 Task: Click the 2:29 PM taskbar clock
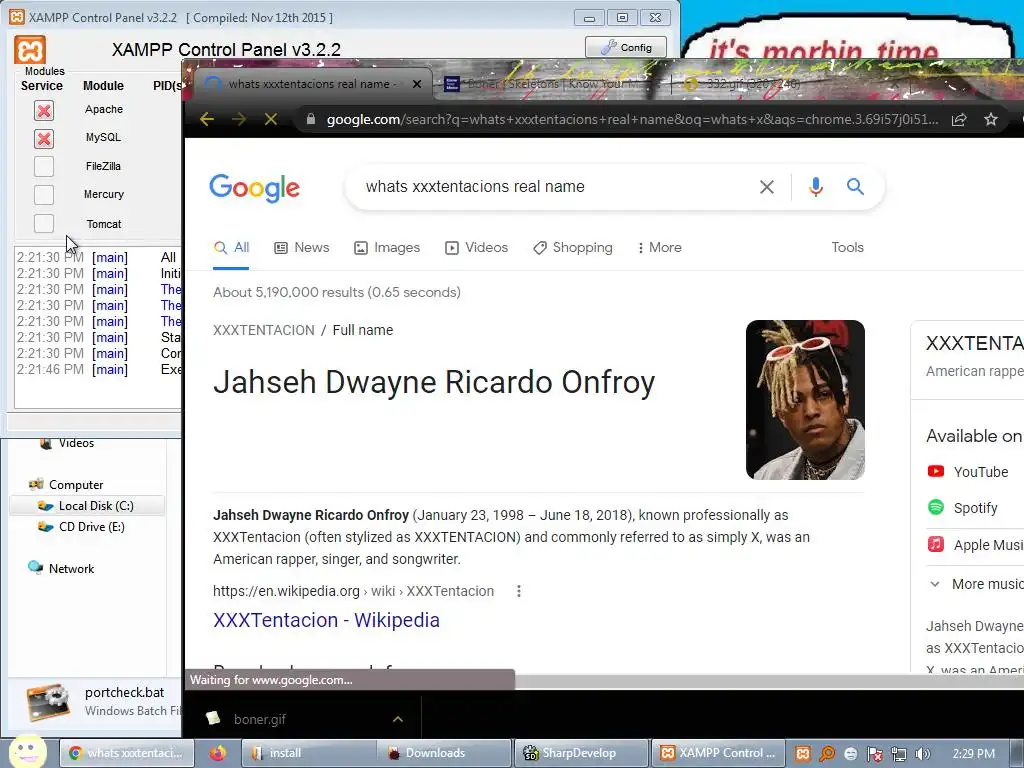(x=974, y=754)
